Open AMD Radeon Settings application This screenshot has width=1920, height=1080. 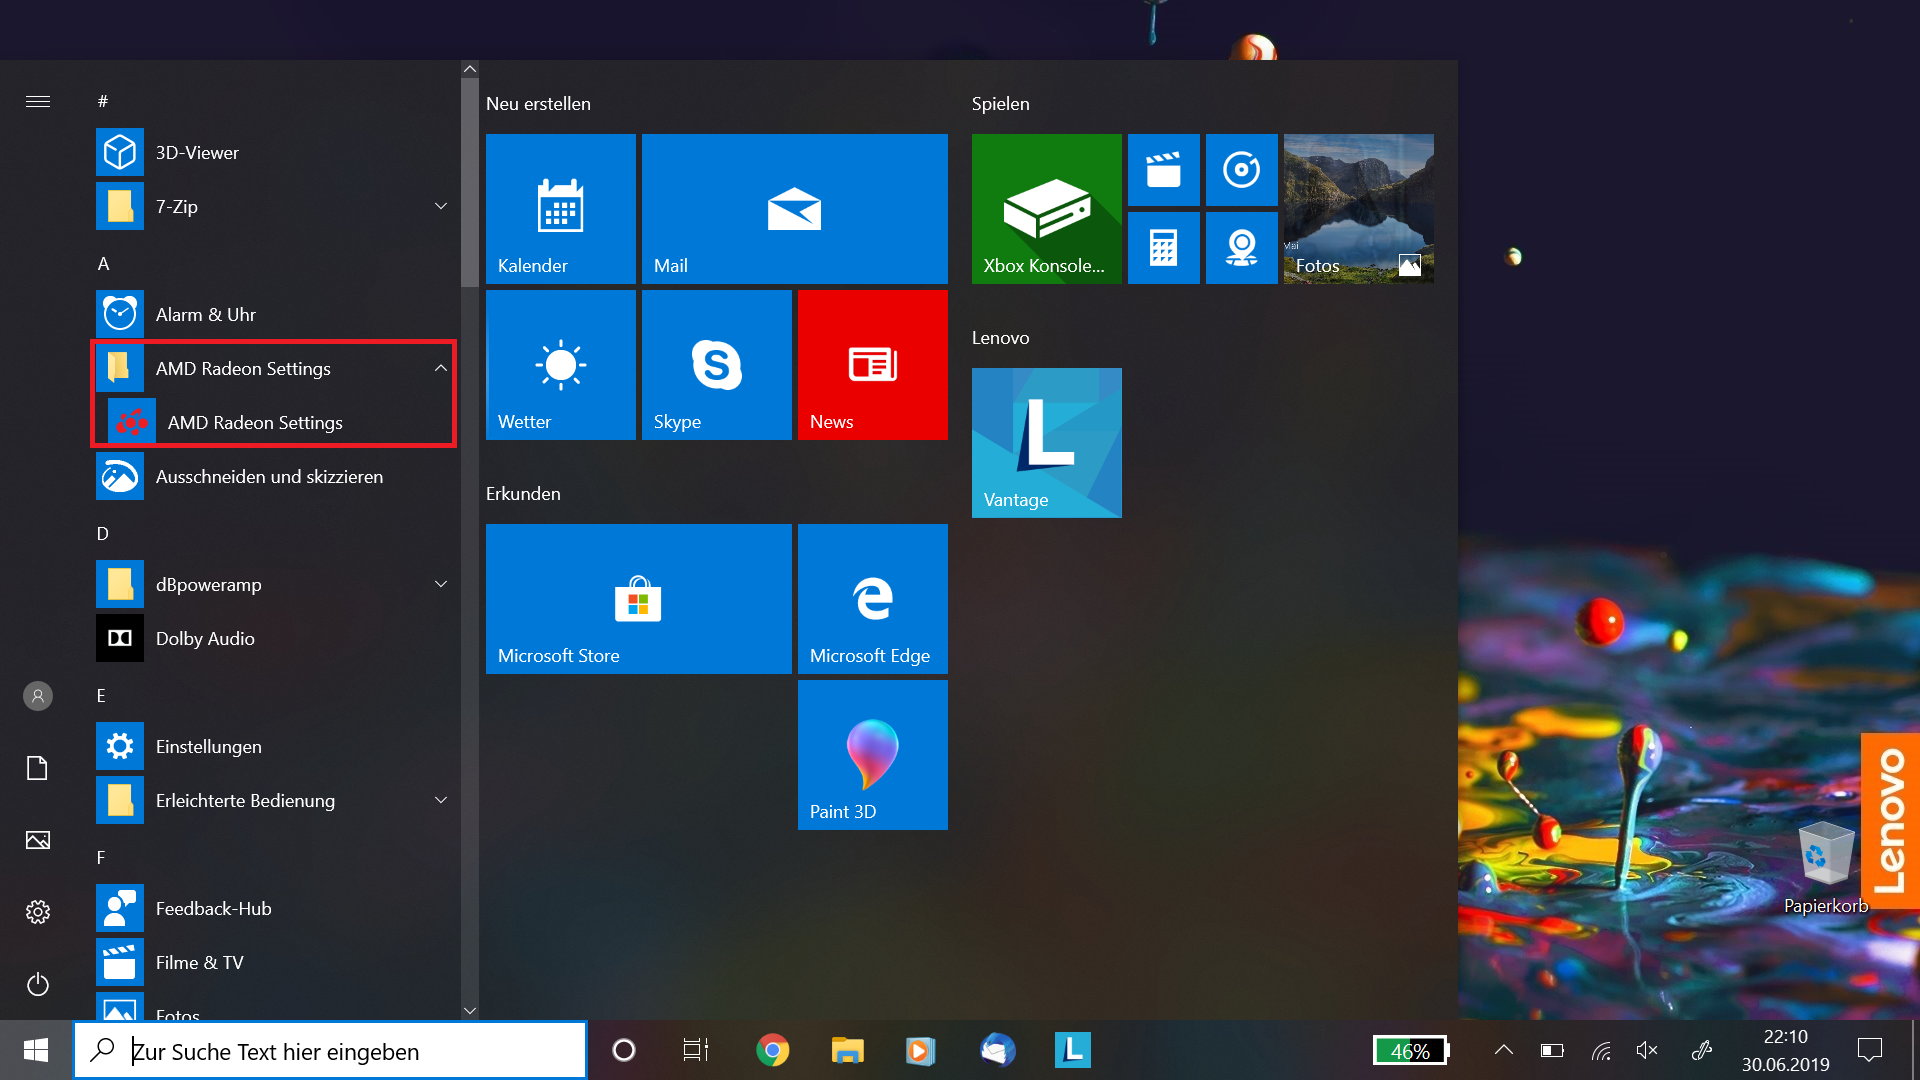coord(253,422)
